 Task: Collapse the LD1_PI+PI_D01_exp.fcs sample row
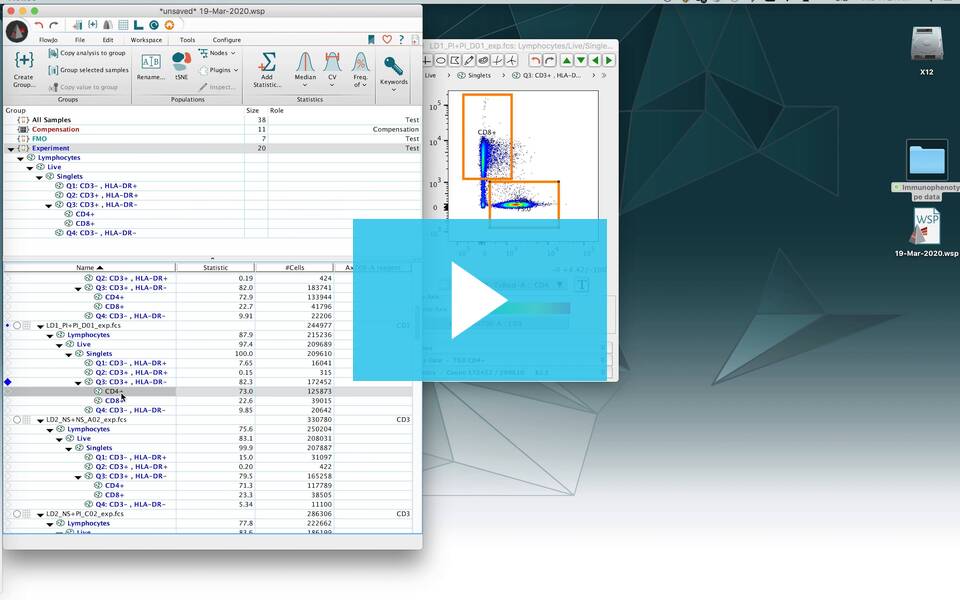(40, 326)
